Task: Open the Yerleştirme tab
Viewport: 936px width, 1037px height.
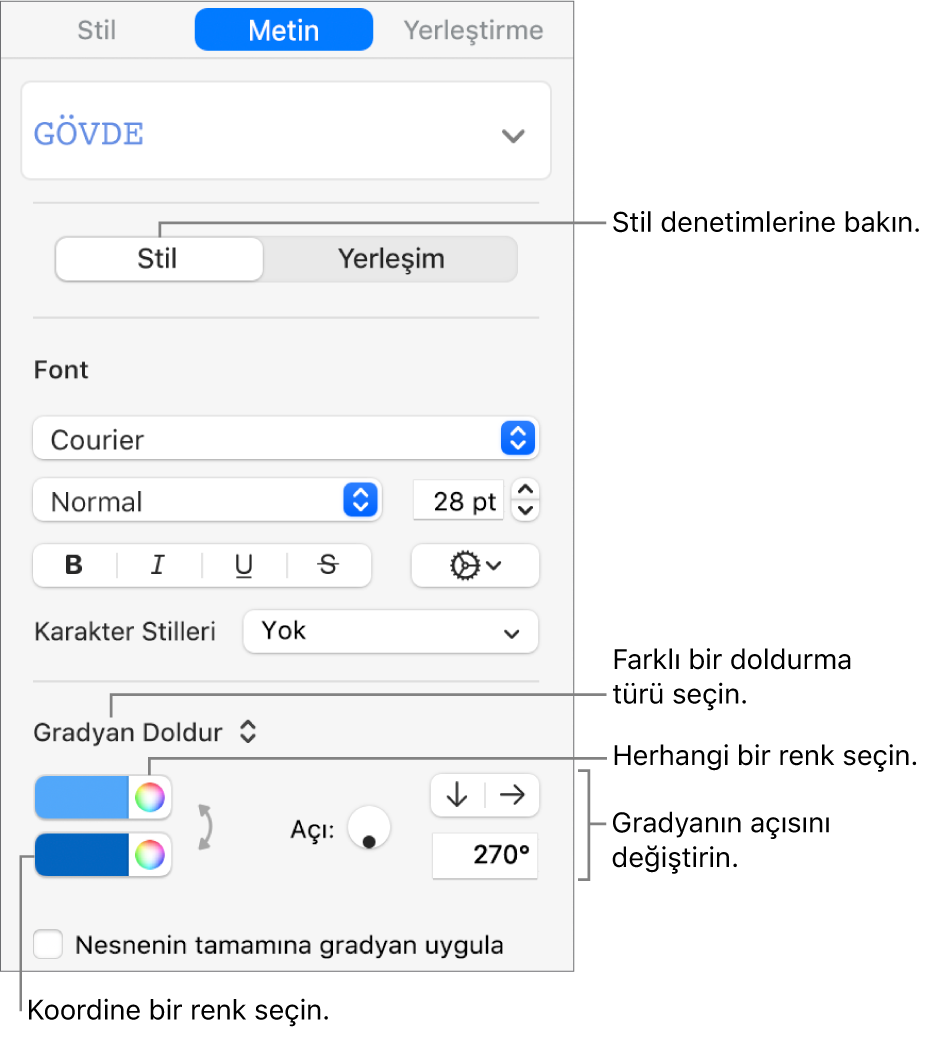Action: coord(474,30)
